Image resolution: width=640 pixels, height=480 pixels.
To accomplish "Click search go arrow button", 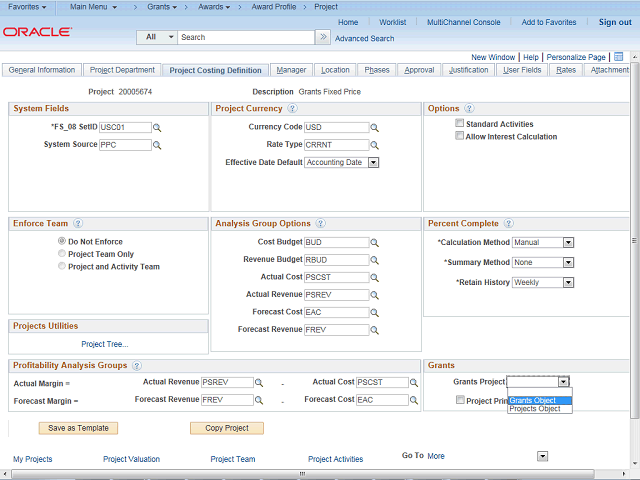I will click(322, 37).
